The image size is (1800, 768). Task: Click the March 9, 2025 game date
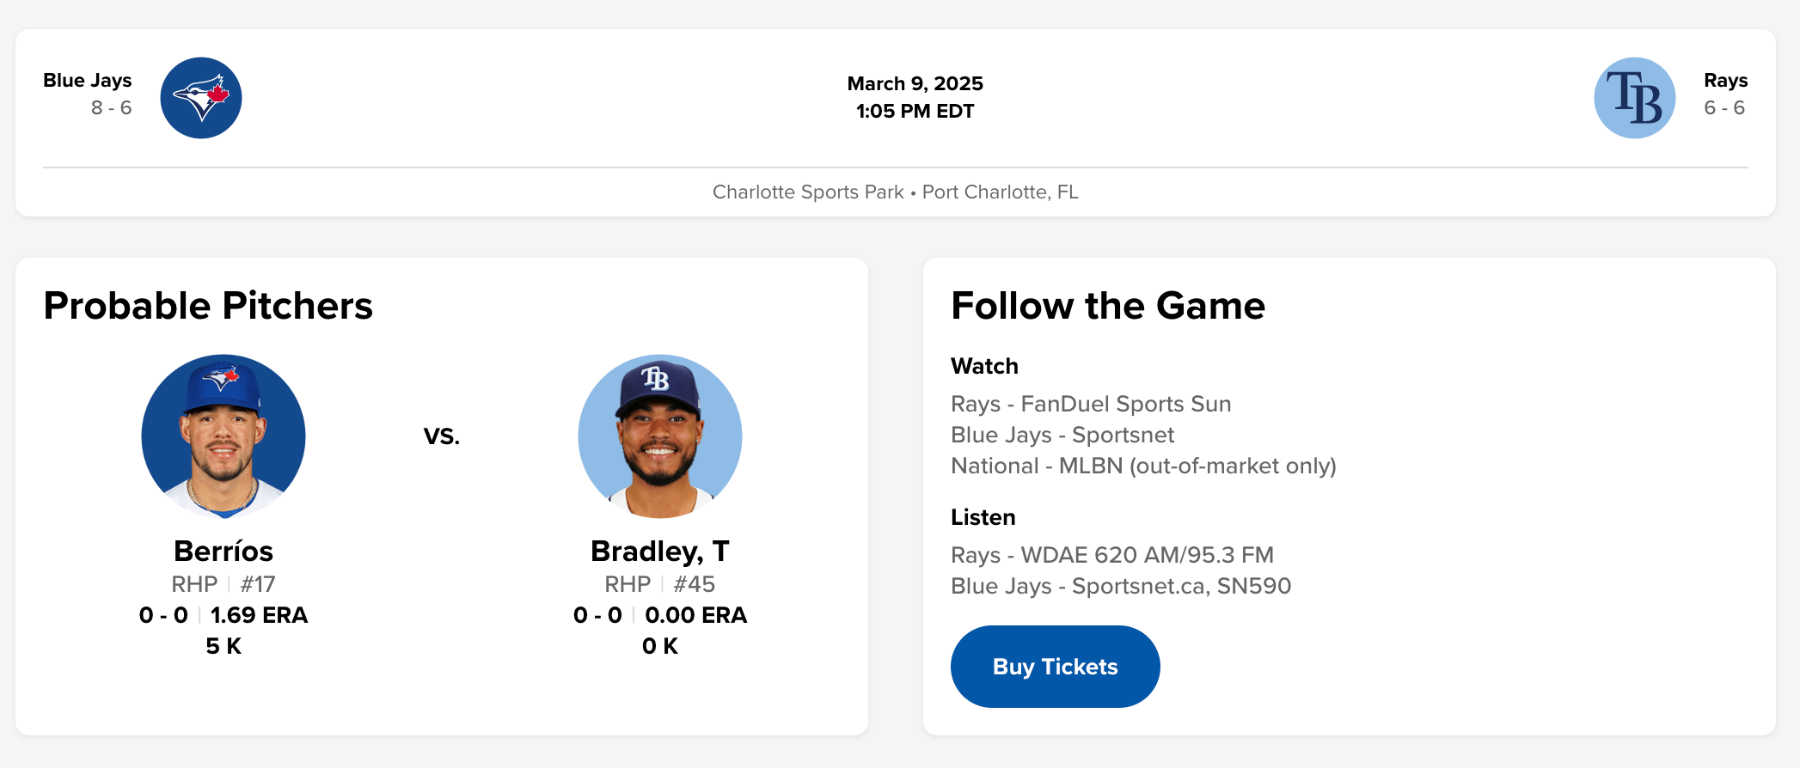coord(915,83)
